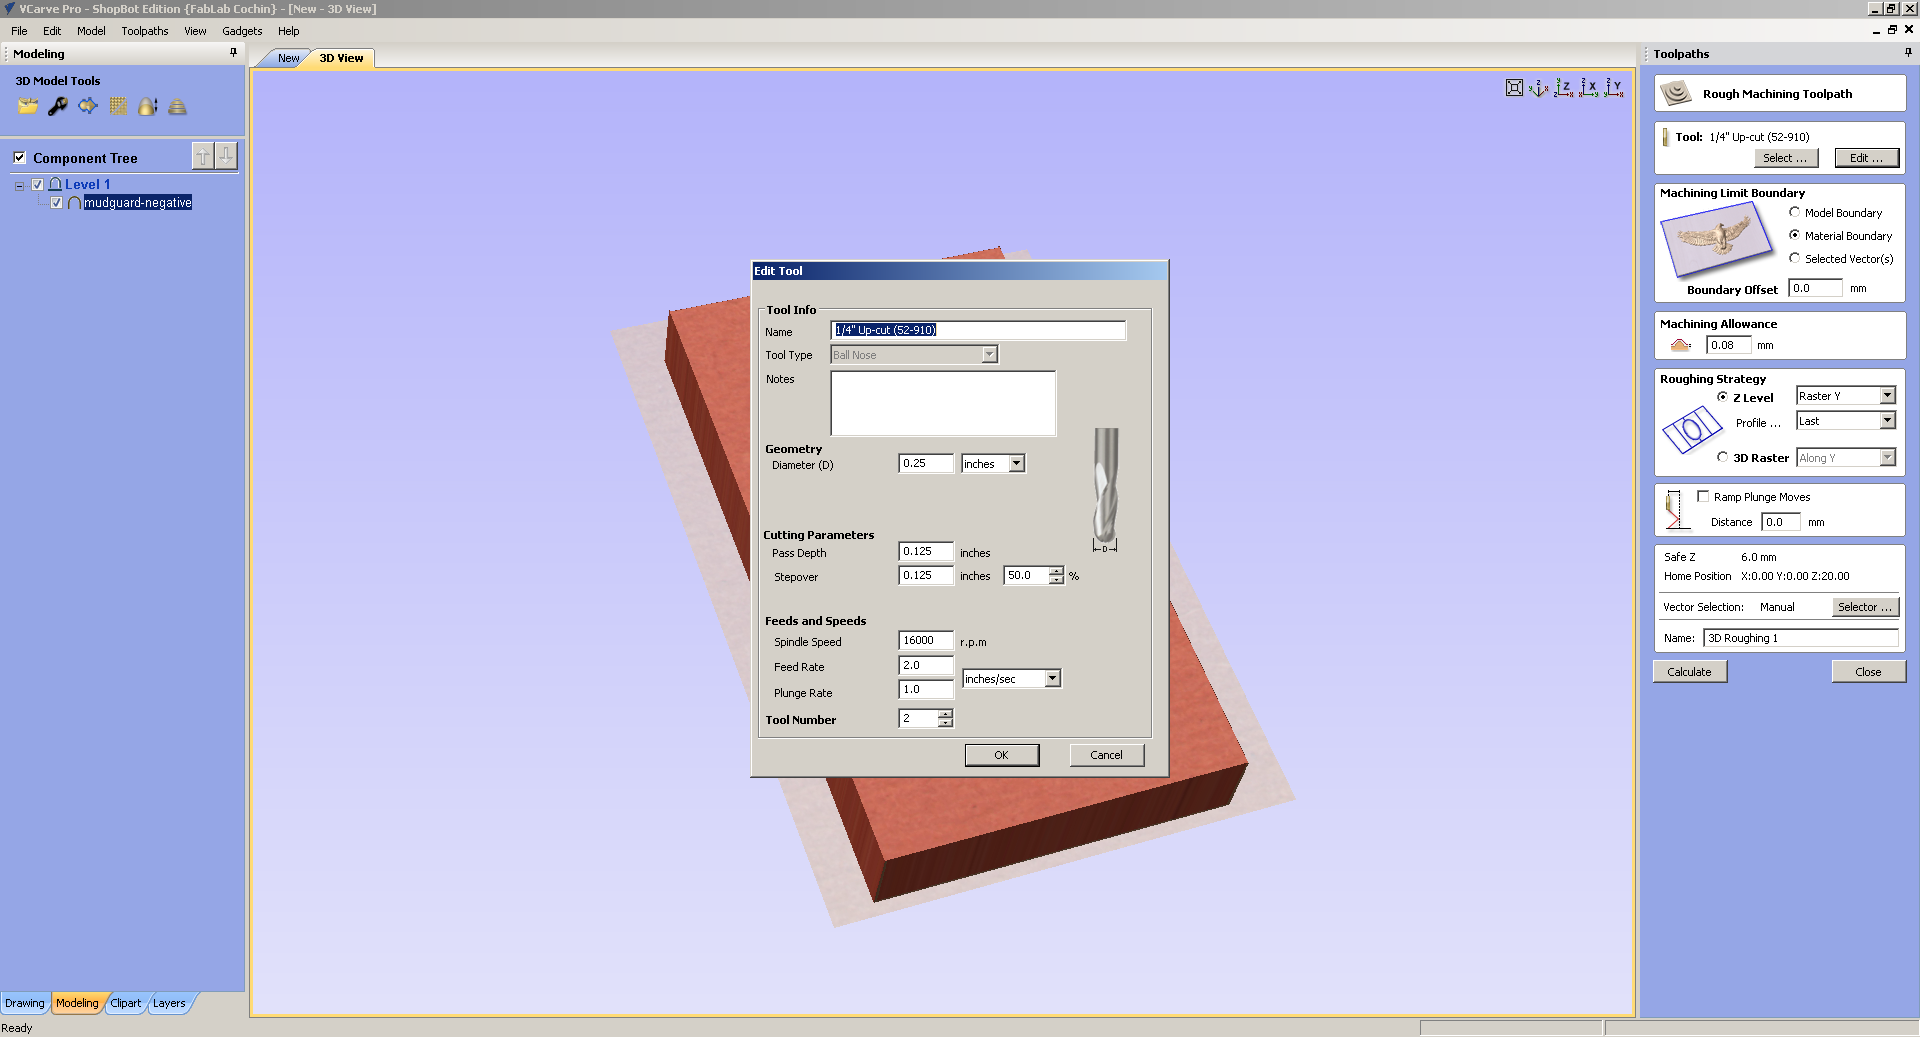Click the ramp plunge diagram icon
The width and height of the screenshot is (1920, 1038).
[1675, 510]
